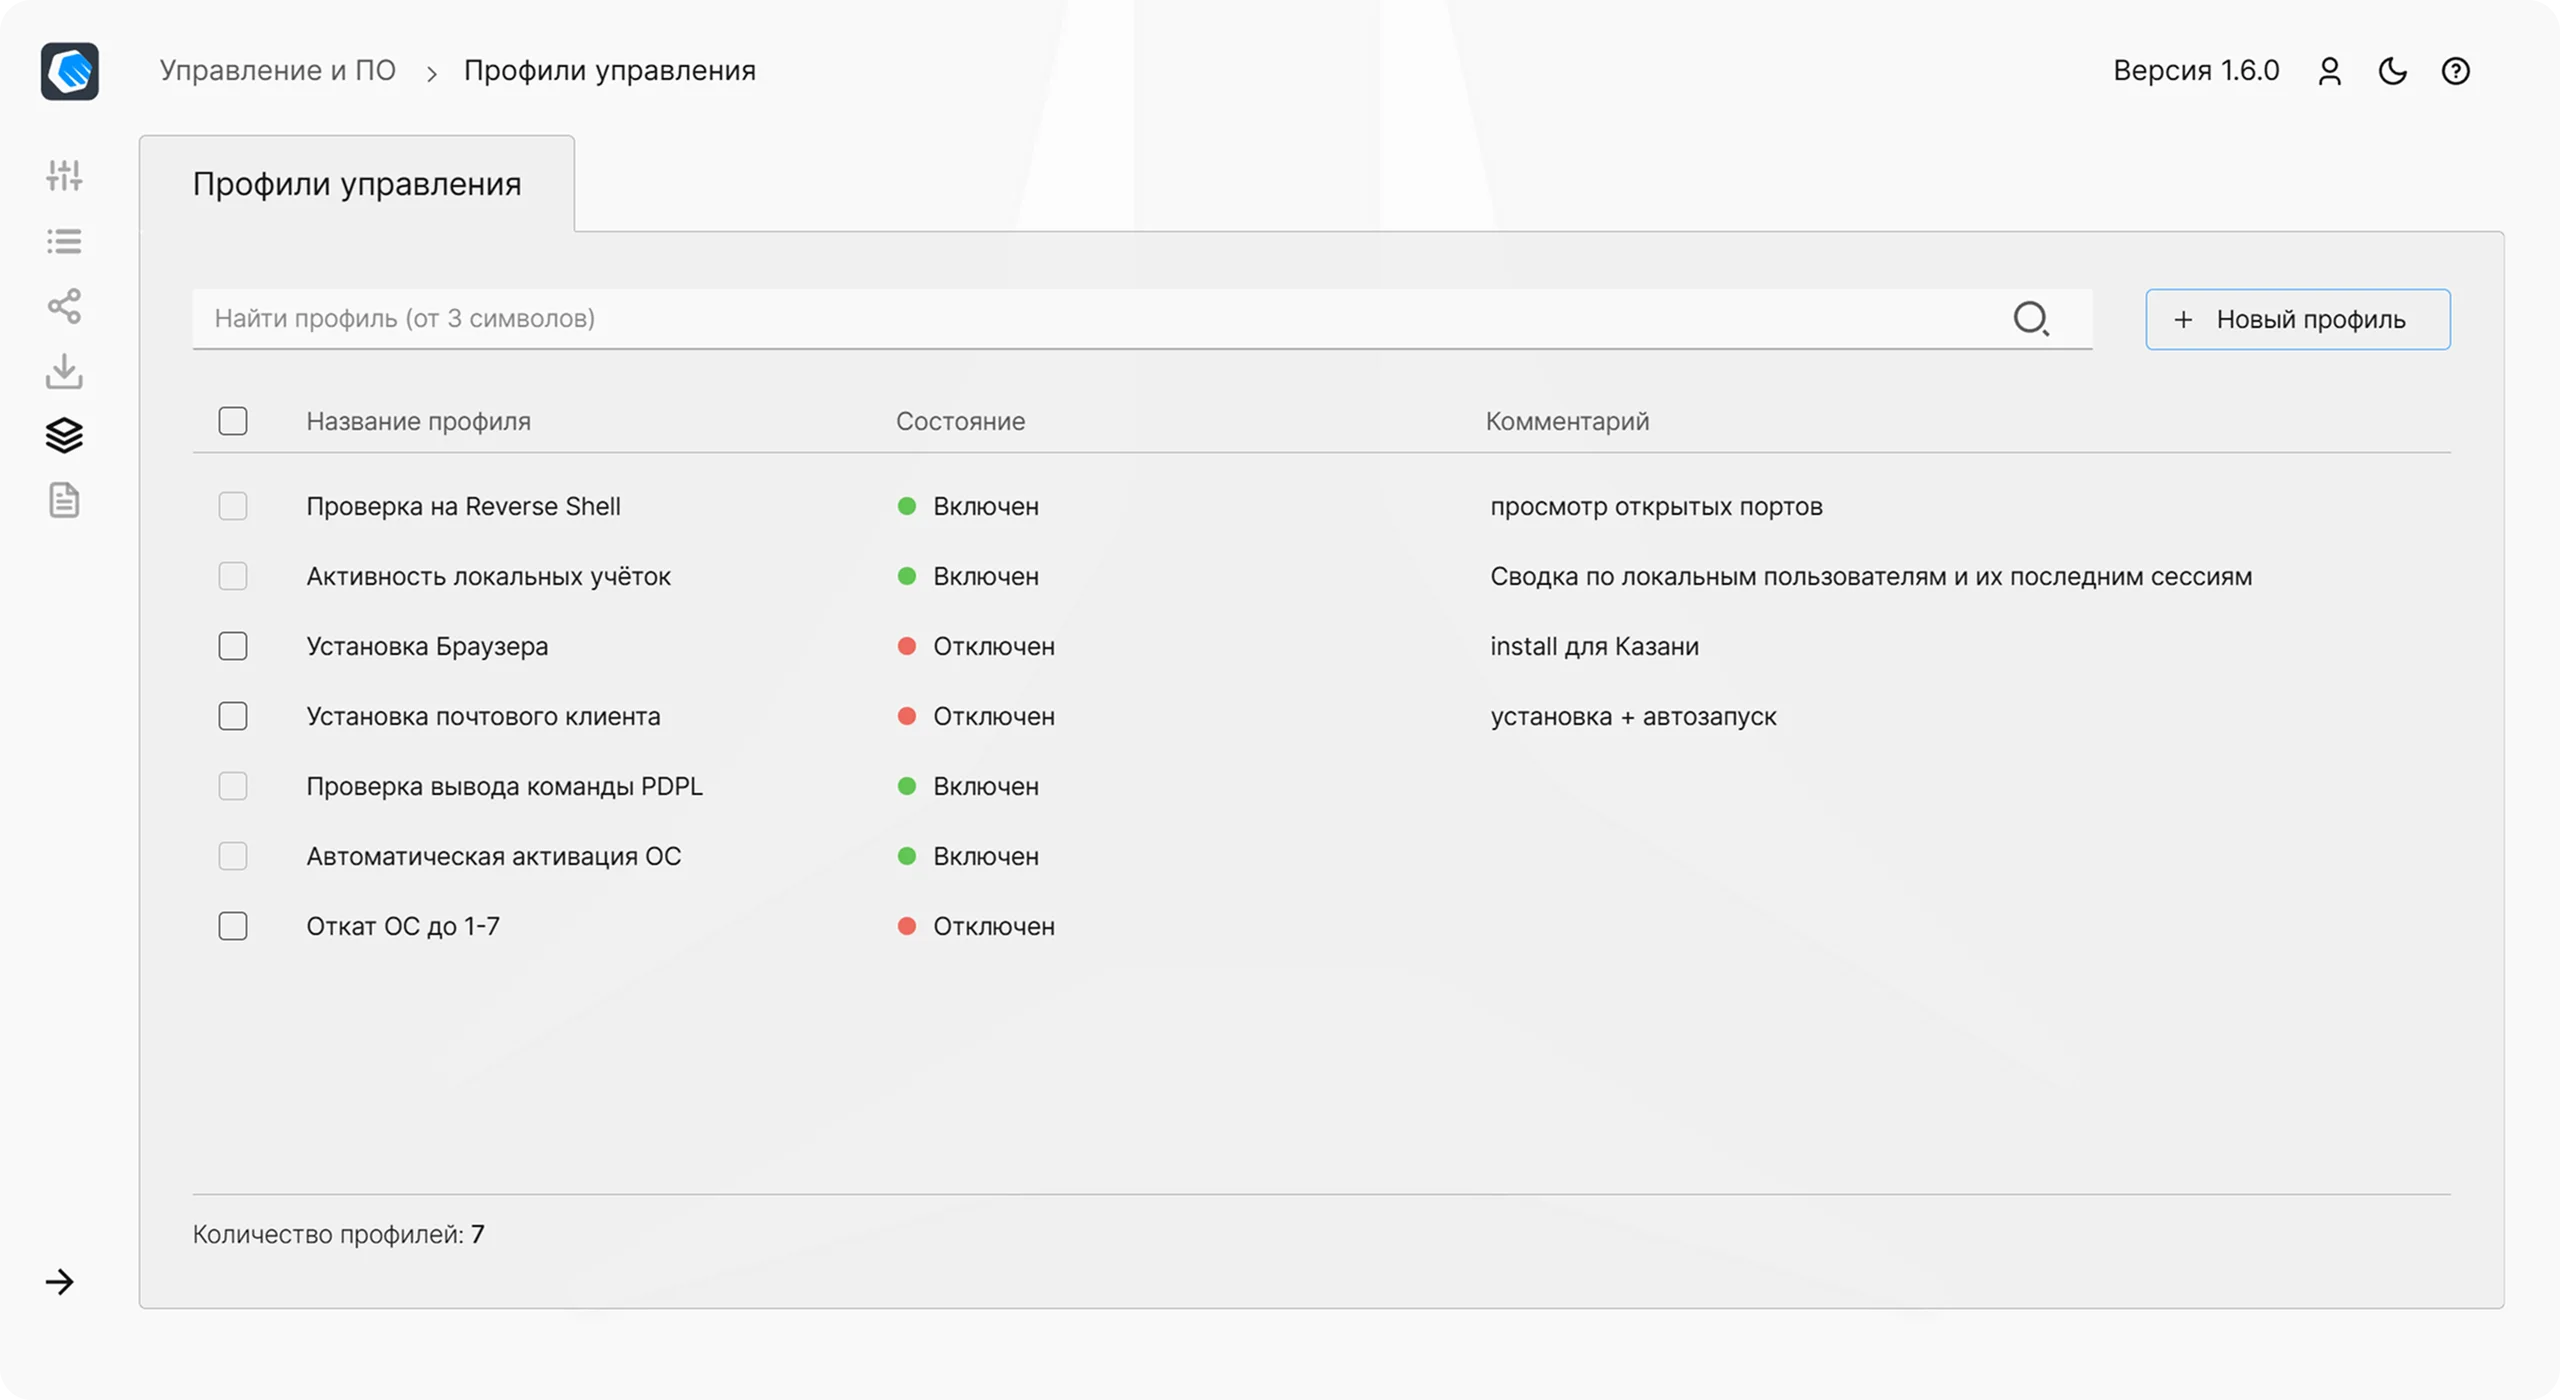This screenshot has height=1400, width=2560.
Task: Click the установка + автозапуск comment
Action: click(1633, 716)
